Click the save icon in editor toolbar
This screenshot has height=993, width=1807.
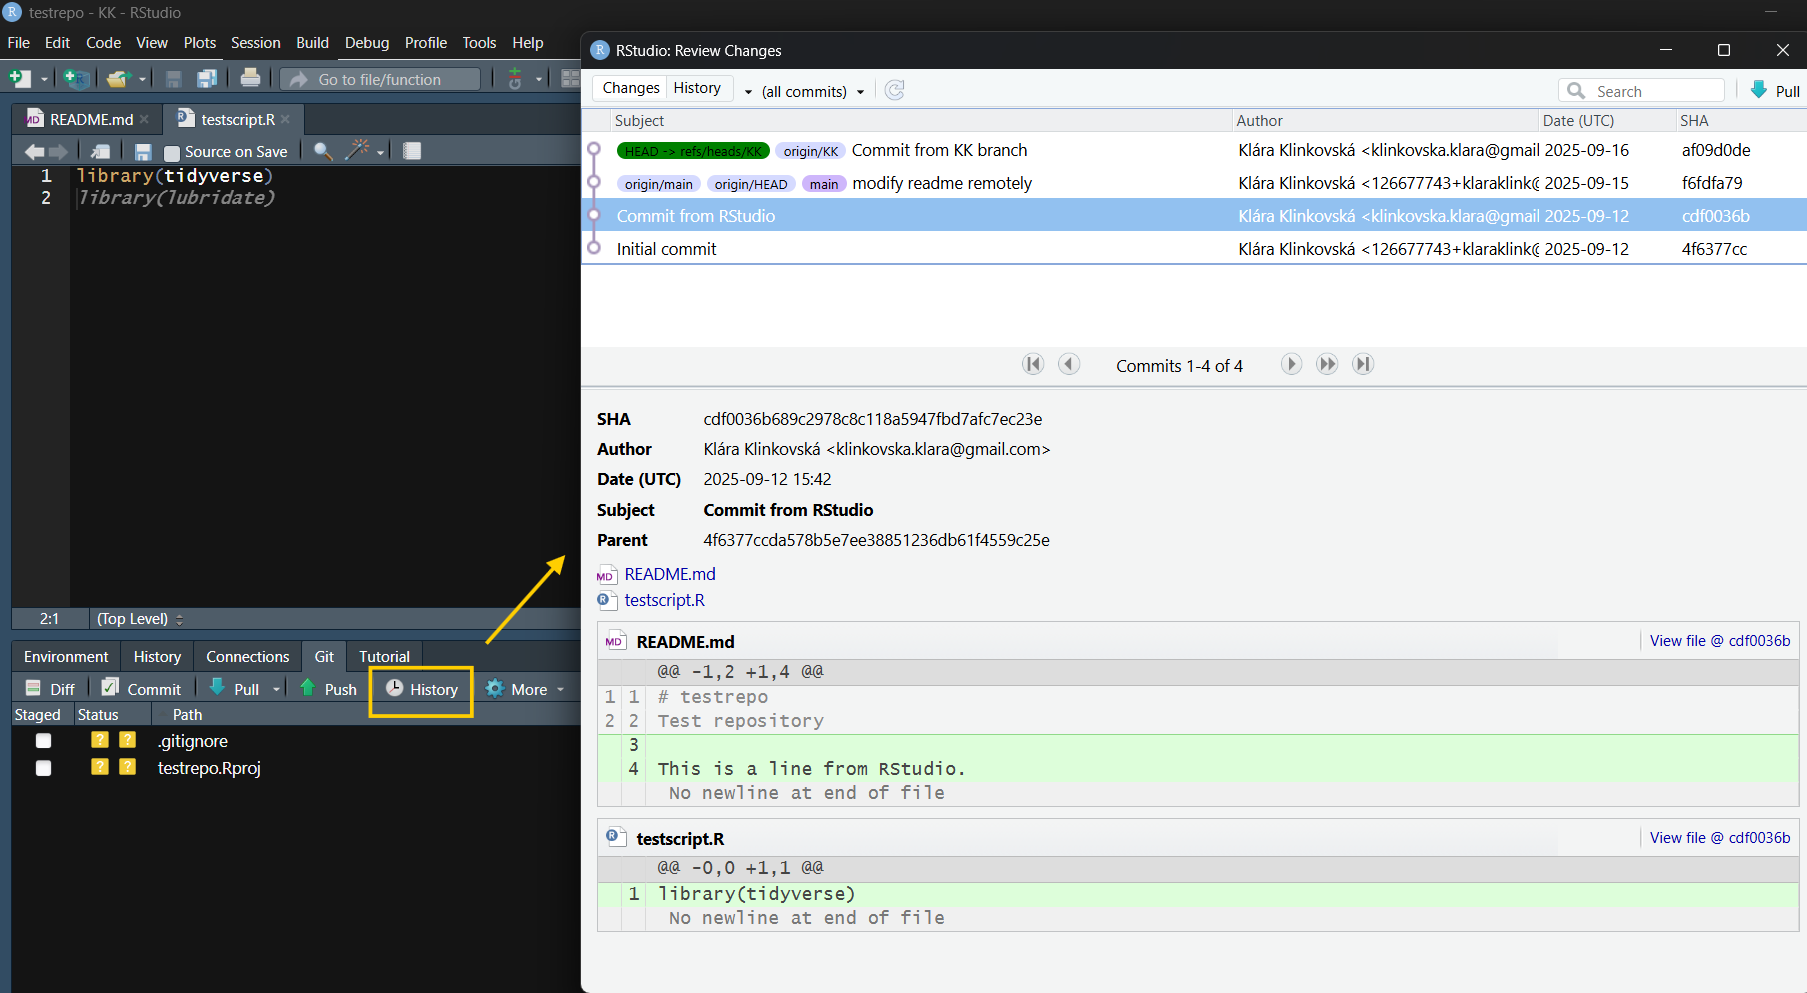[x=143, y=151]
